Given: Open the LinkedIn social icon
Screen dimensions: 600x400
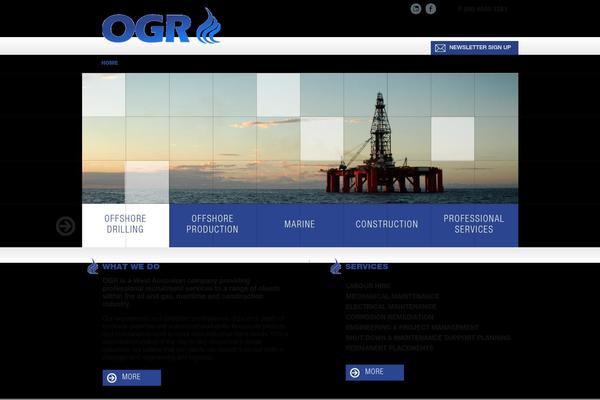Looking at the screenshot, I should (x=416, y=9).
